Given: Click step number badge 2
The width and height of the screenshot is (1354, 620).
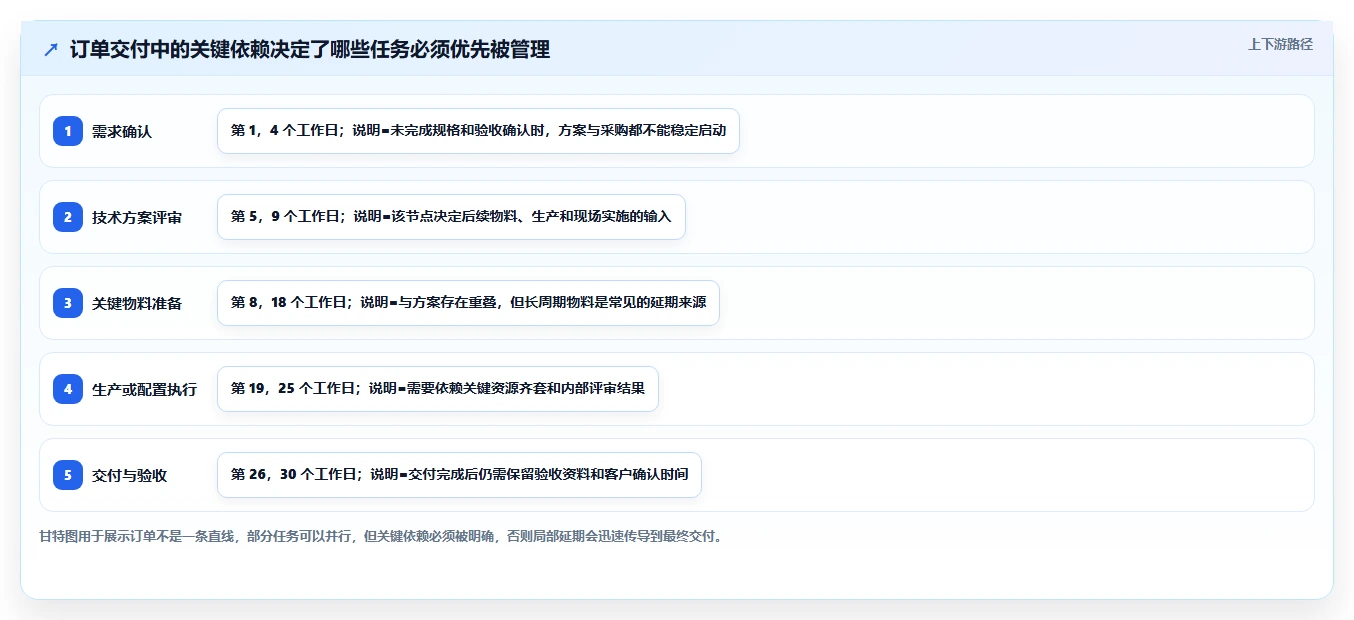Looking at the screenshot, I should [x=68, y=217].
